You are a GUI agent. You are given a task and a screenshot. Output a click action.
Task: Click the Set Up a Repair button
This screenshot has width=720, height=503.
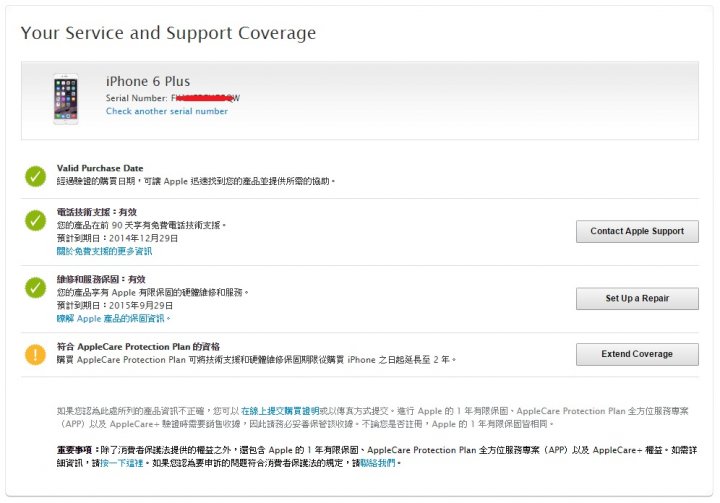(x=637, y=299)
